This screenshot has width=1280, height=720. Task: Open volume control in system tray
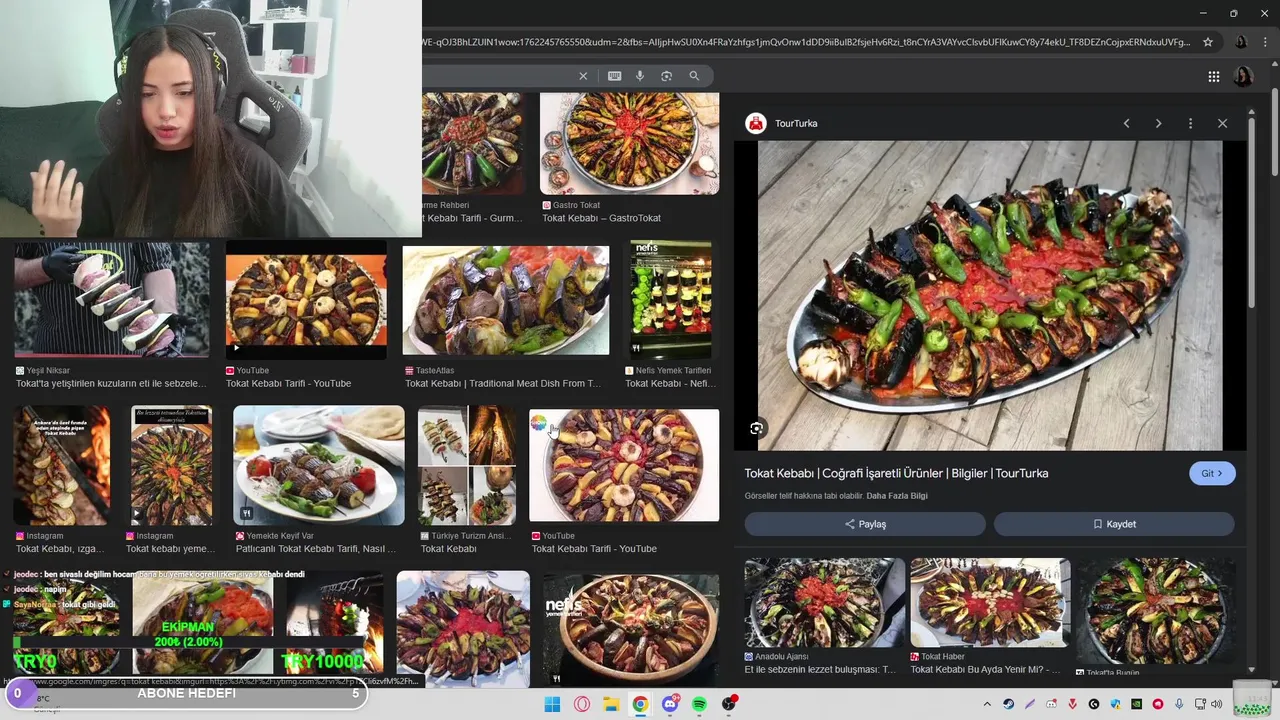pos(1217,704)
